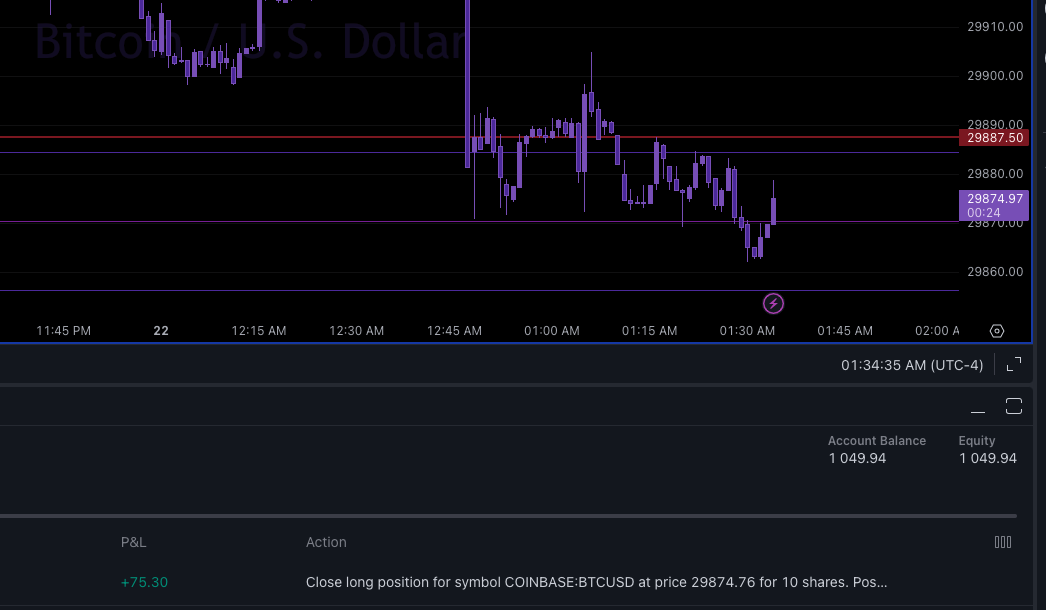Screen dimensions: 1046x610
Task: Open column layout options in the trades panel
Action: (1003, 541)
